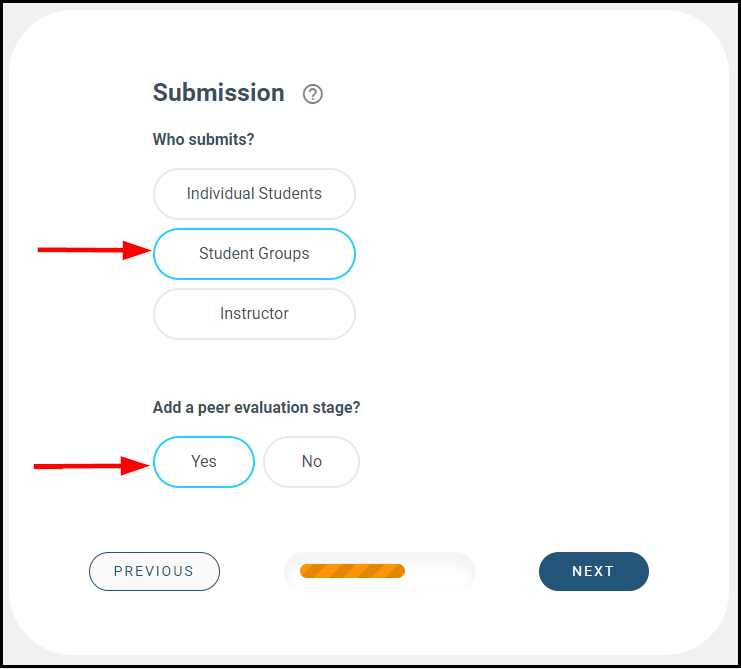Enable peer evaluation stage with Yes
Screen dimensions: 741x669
204,462
